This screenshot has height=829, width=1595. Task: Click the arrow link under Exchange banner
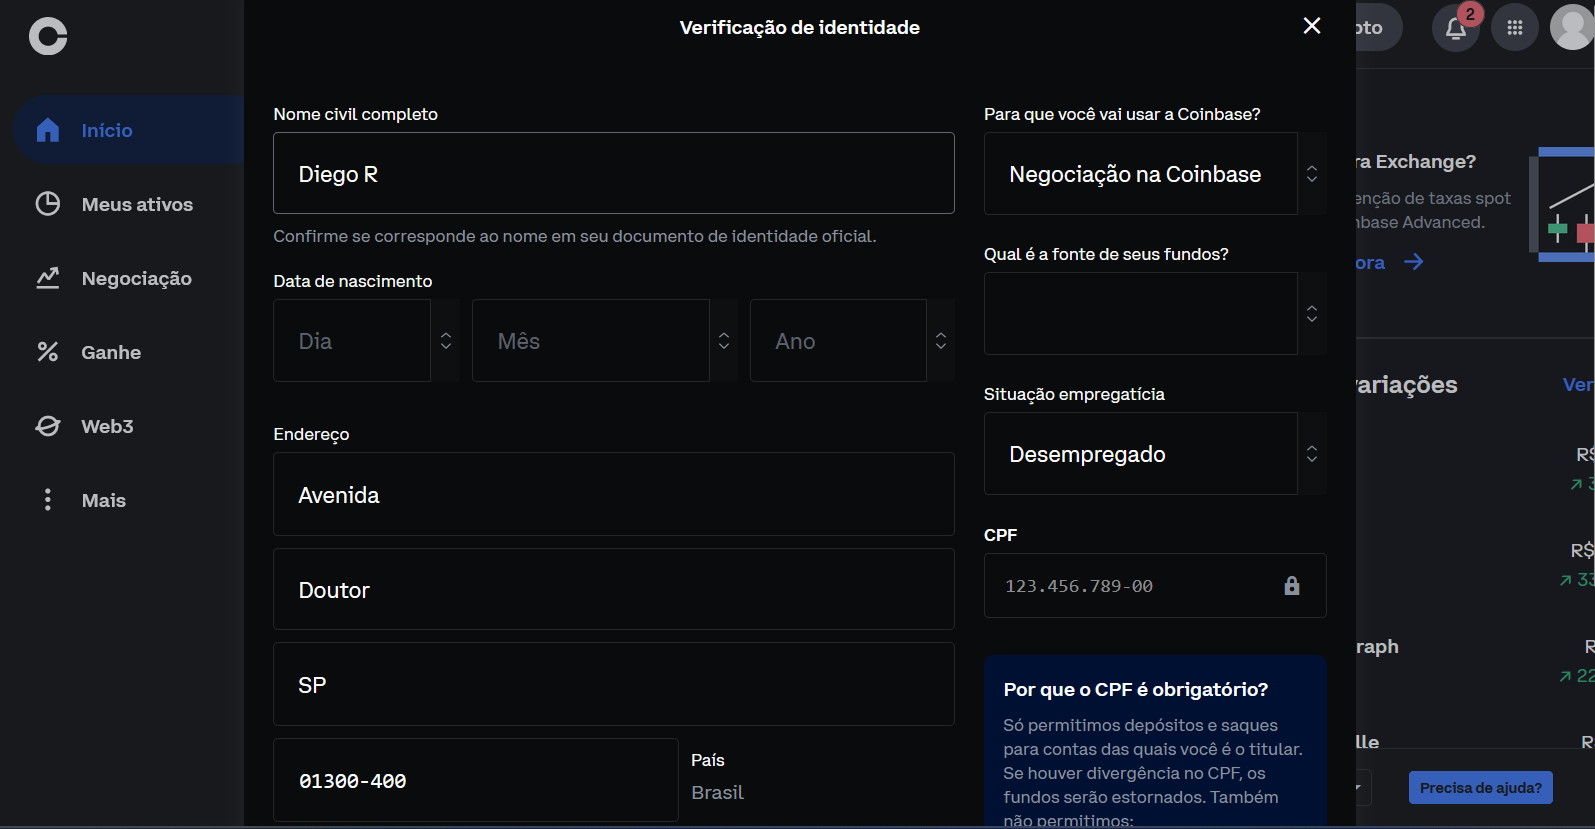(x=1413, y=262)
